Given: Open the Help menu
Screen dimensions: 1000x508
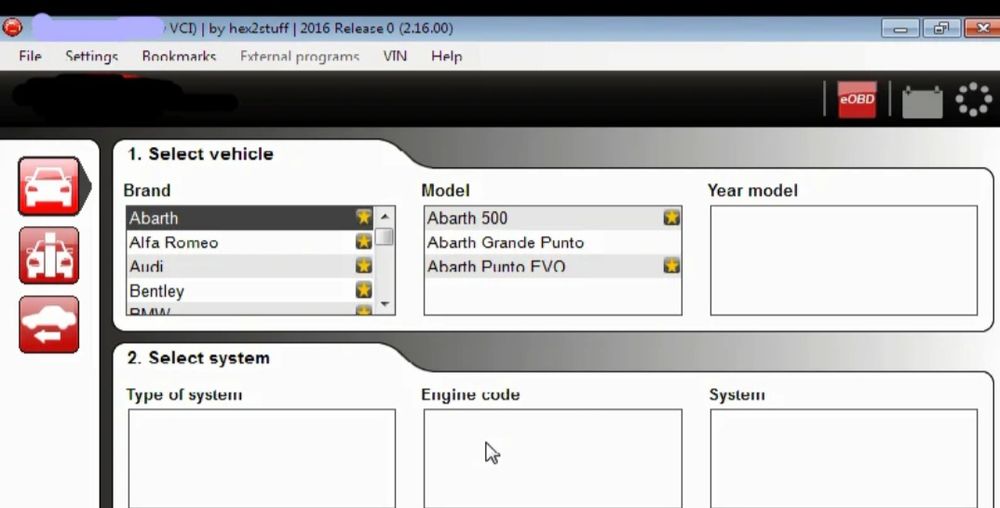Looking at the screenshot, I should [446, 56].
